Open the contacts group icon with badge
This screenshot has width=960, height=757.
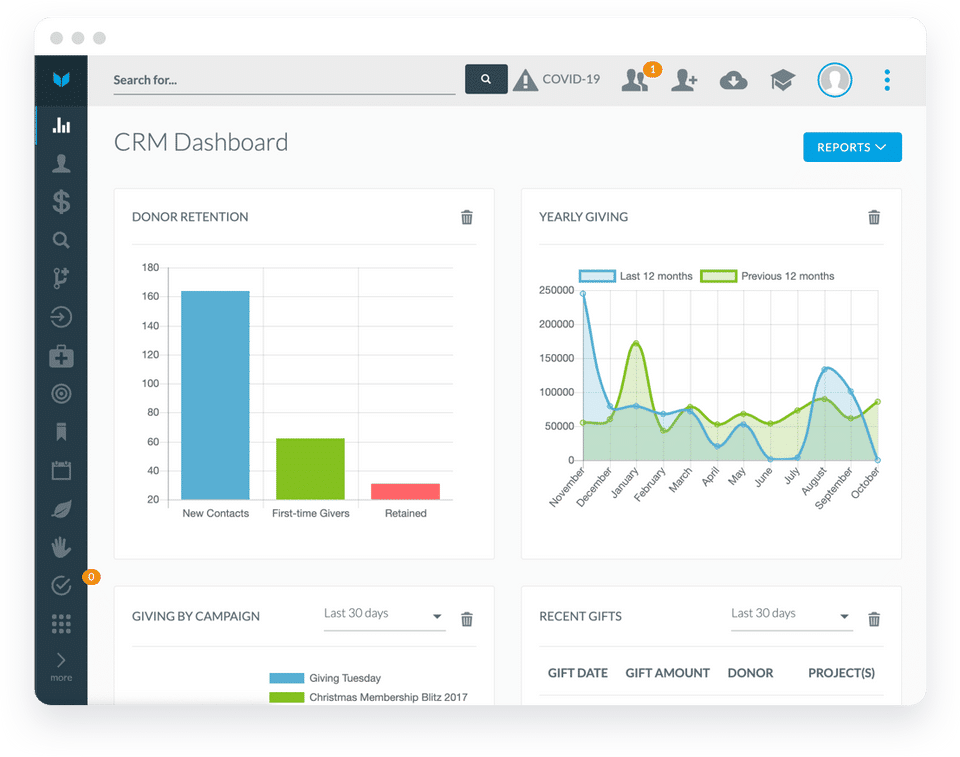637,80
